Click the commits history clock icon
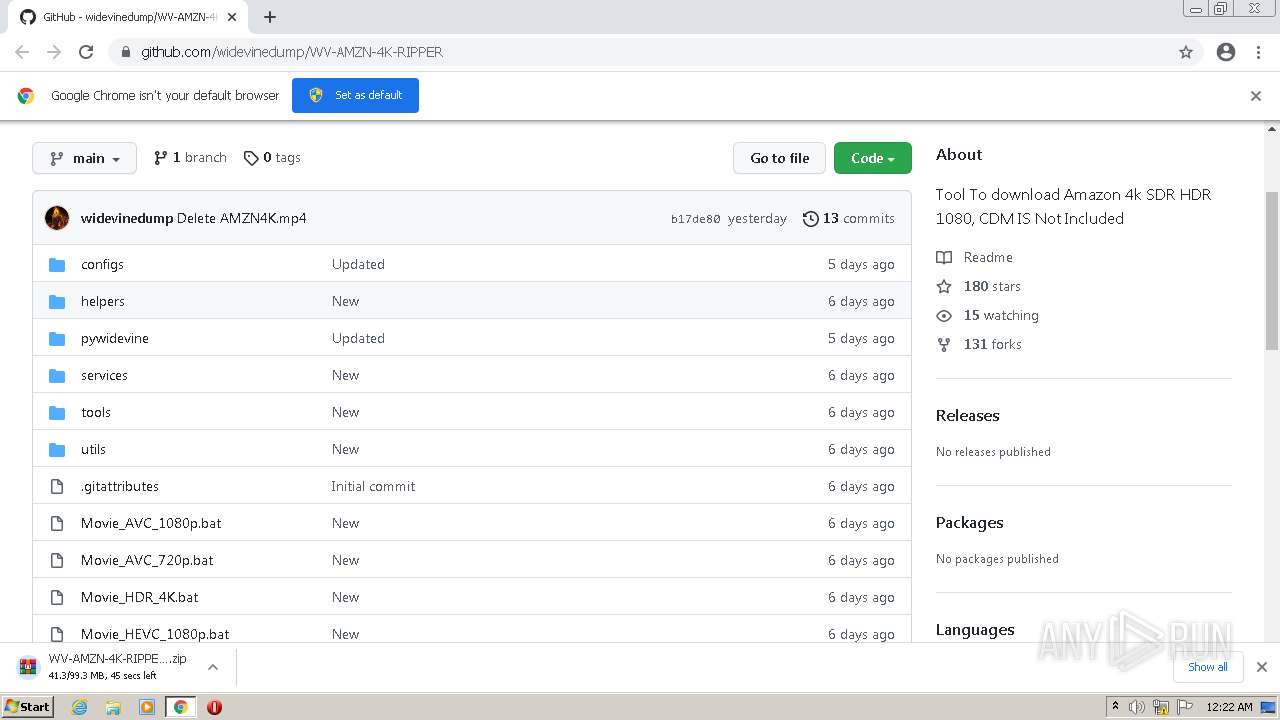The image size is (1280, 720). (x=811, y=218)
